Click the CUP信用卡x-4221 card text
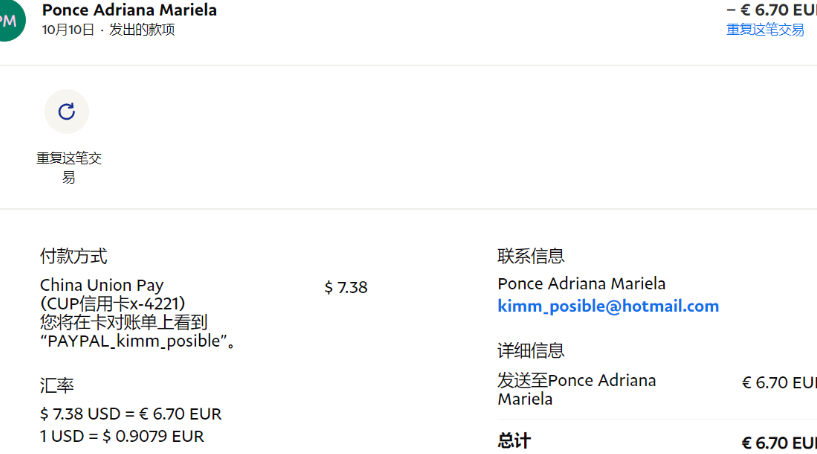Screen dimensions: 817x454 [113, 303]
